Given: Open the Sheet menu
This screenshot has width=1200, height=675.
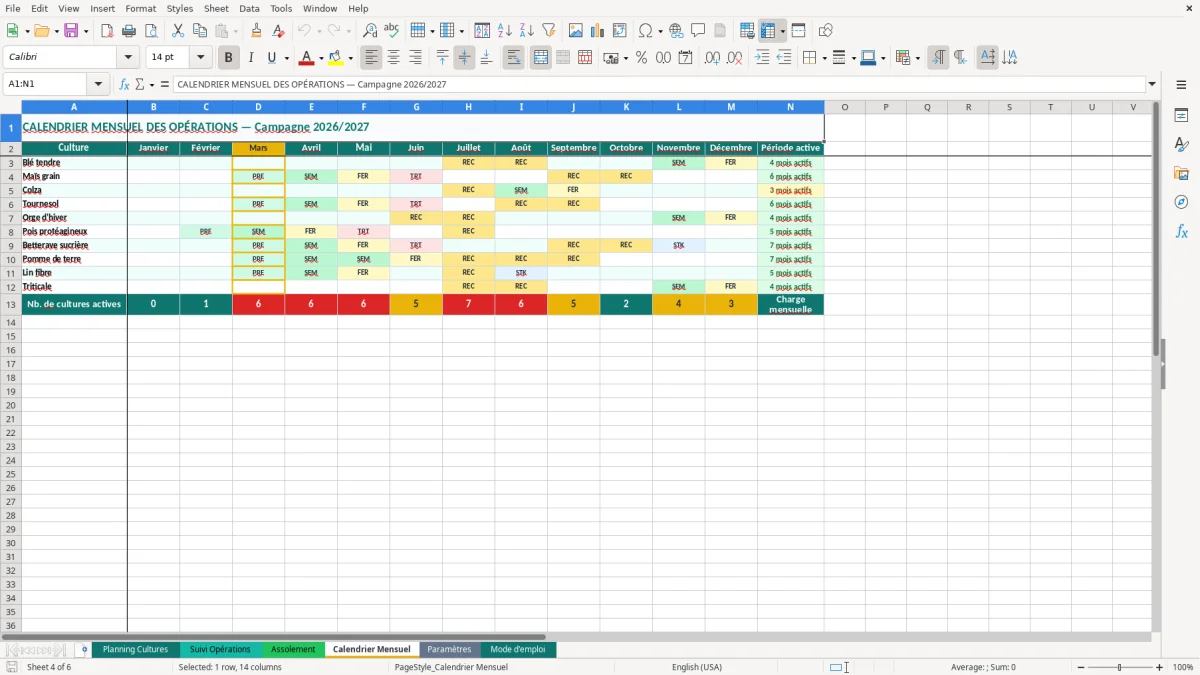Looking at the screenshot, I should click(x=216, y=8).
